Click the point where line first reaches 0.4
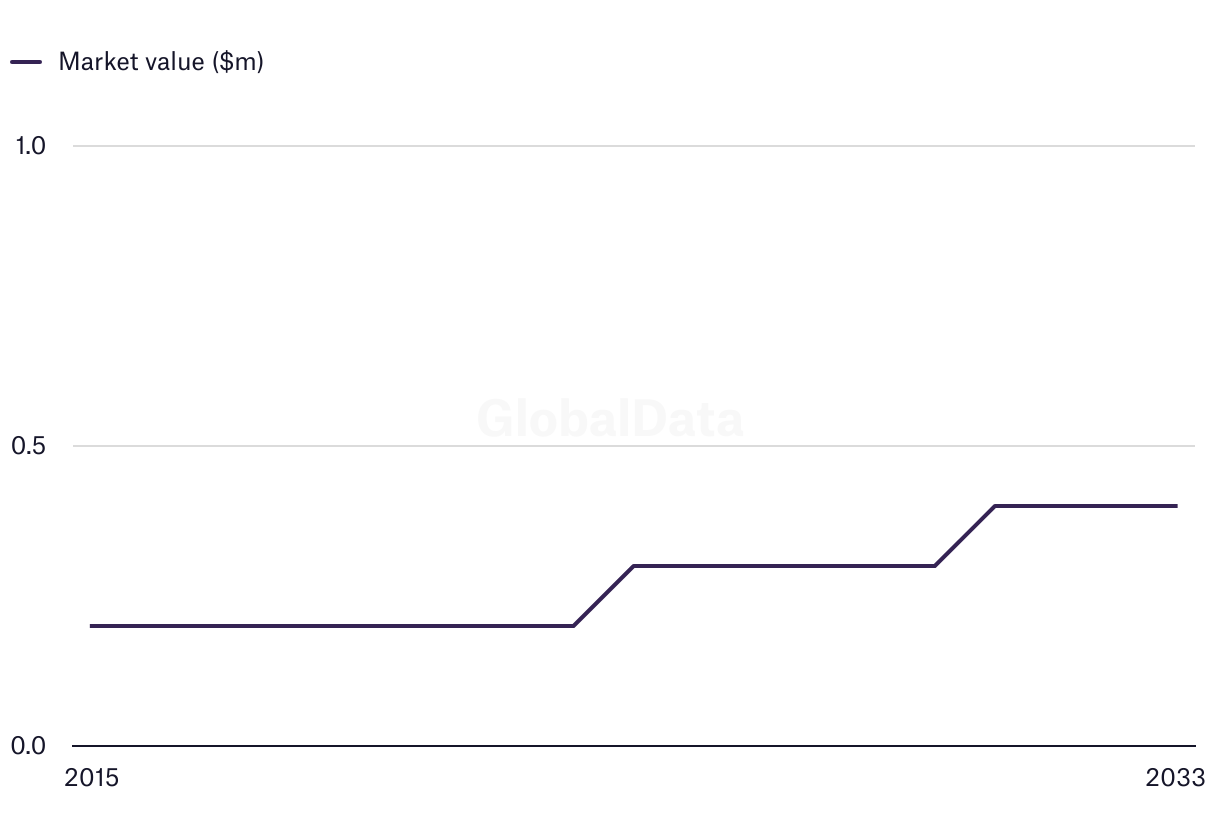This screenshot has height=836, width=1220. coord(995,506)
